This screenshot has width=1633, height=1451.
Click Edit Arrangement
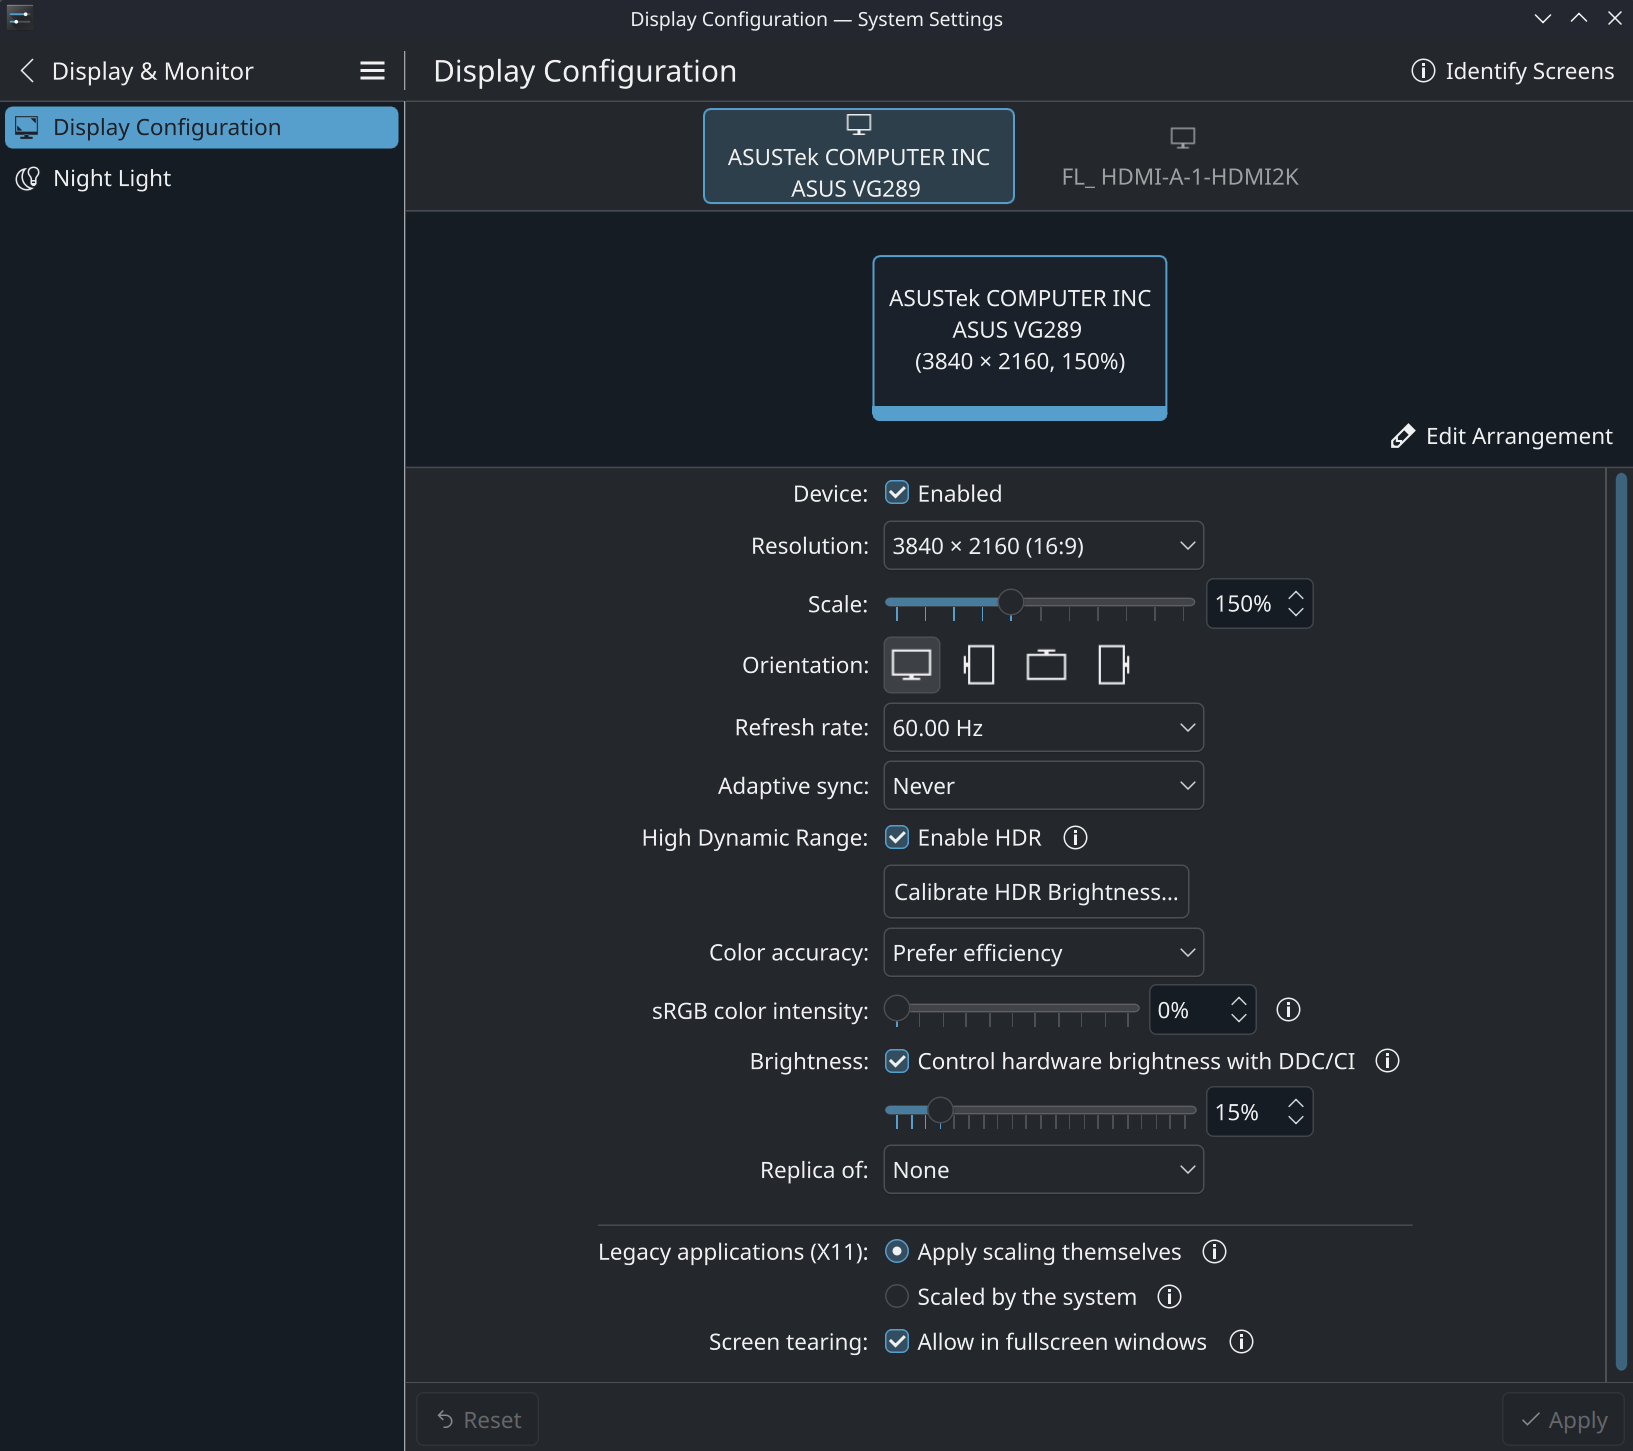[1502, 436]
